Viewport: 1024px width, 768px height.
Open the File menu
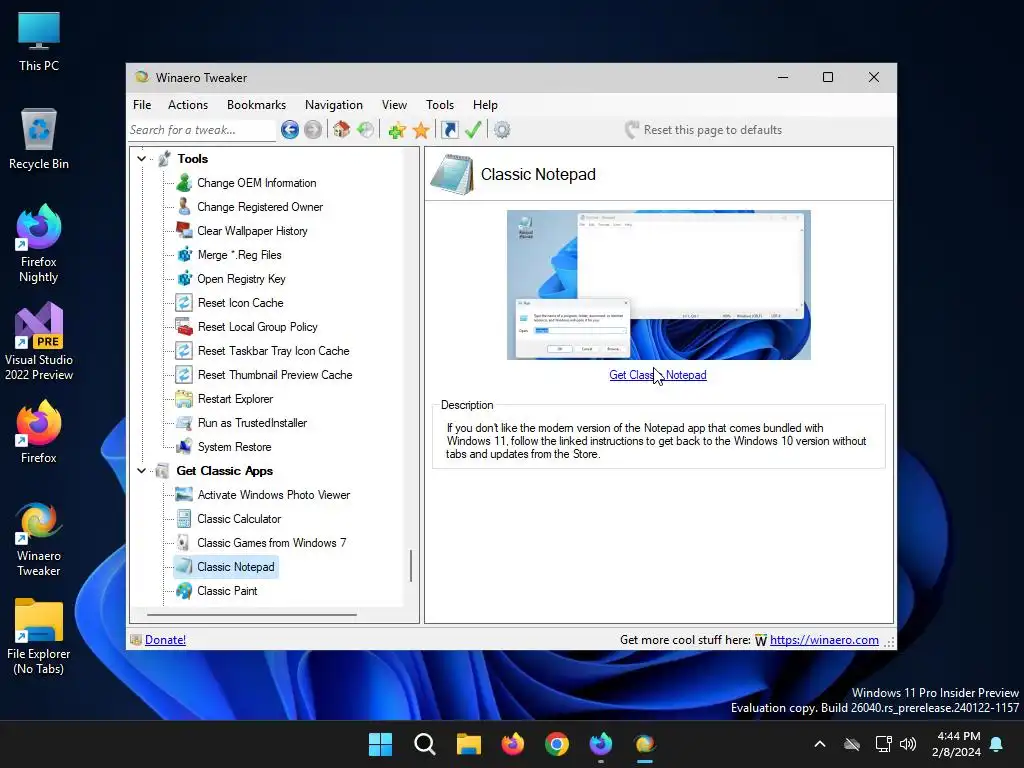[142, 104]
